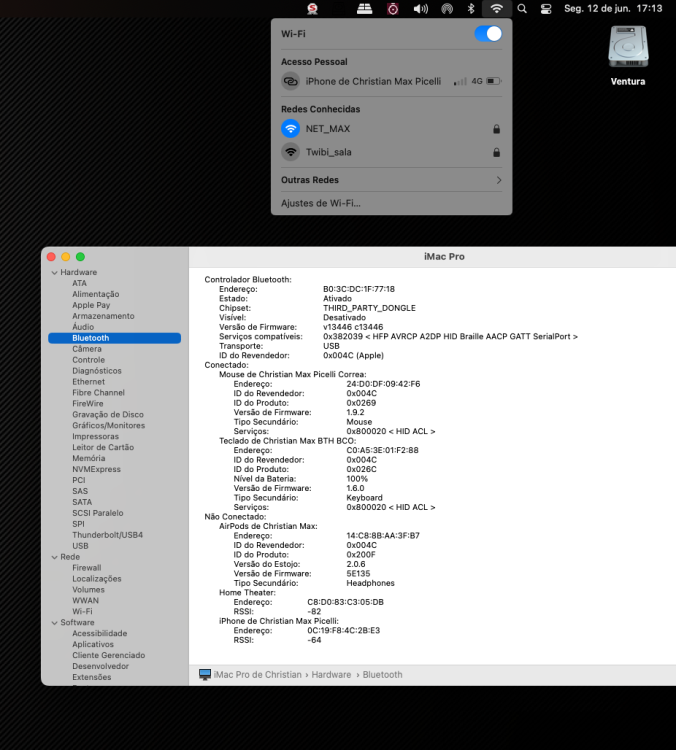
Task: Open the AirDrop icon in menu bar
Action: point(447,9)
